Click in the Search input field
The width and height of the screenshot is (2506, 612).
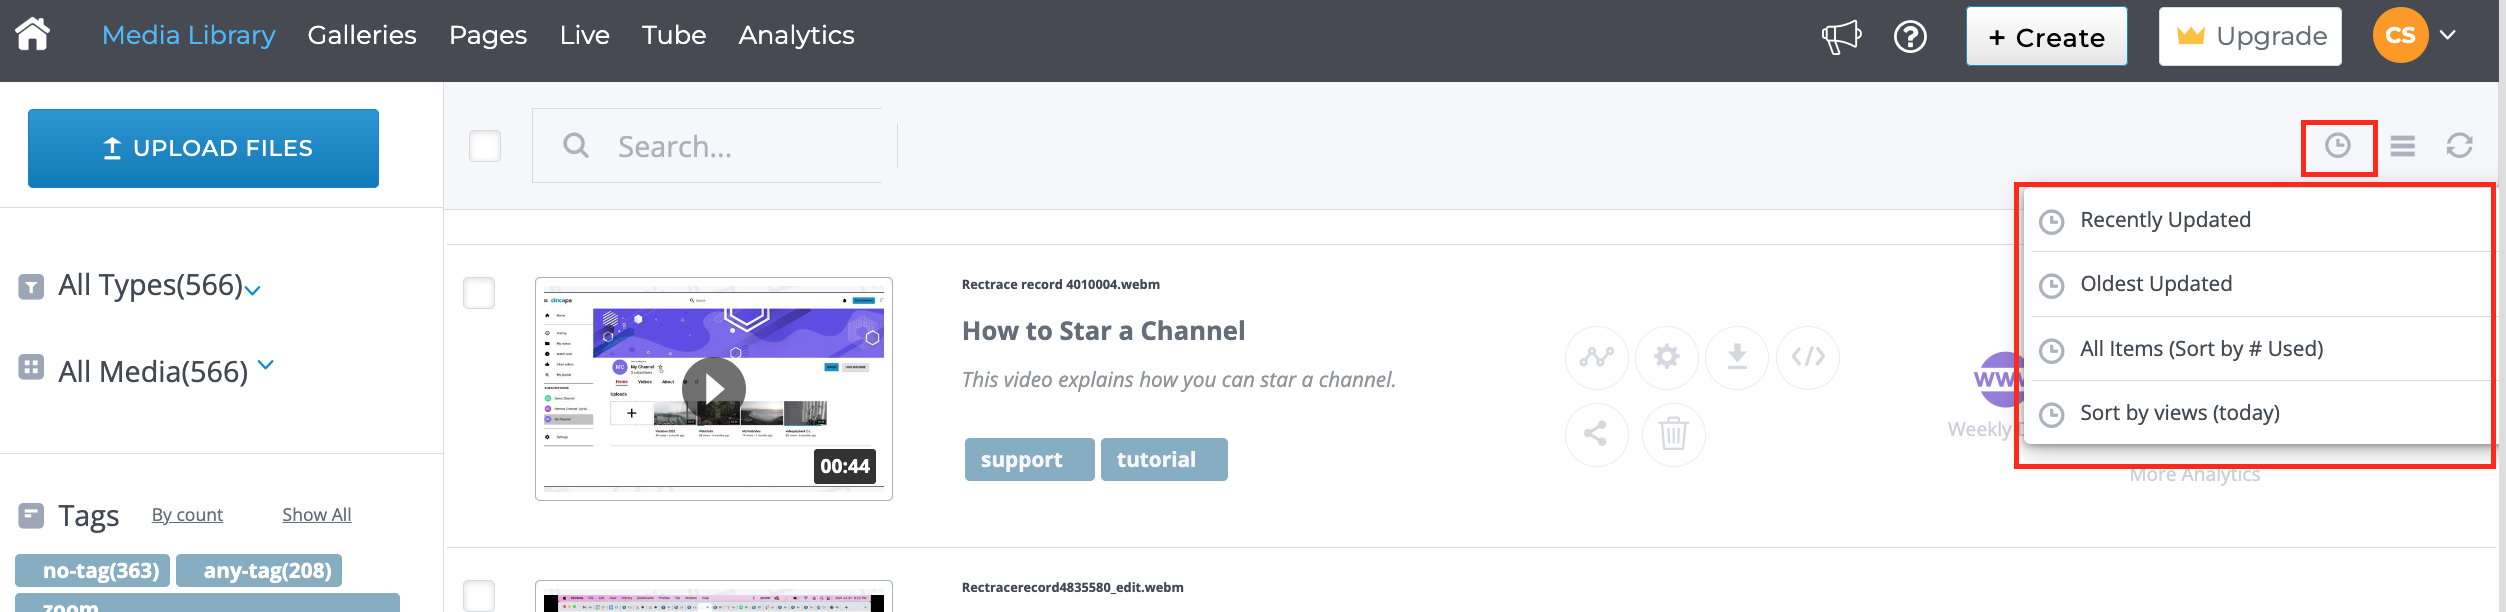pyautogui.click(x=740, y=146)
